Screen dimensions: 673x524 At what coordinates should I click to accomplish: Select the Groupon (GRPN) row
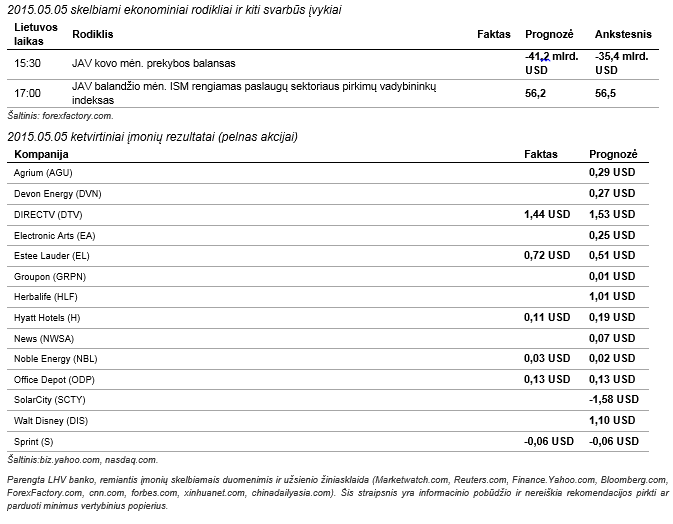tap(328, 277)
